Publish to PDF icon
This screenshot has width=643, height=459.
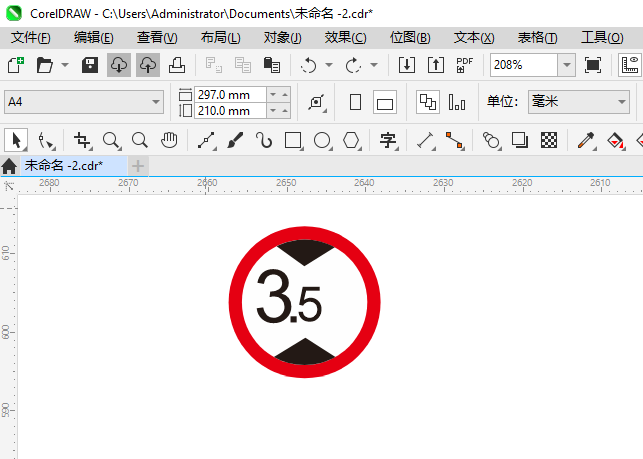(x=465, y=65)
